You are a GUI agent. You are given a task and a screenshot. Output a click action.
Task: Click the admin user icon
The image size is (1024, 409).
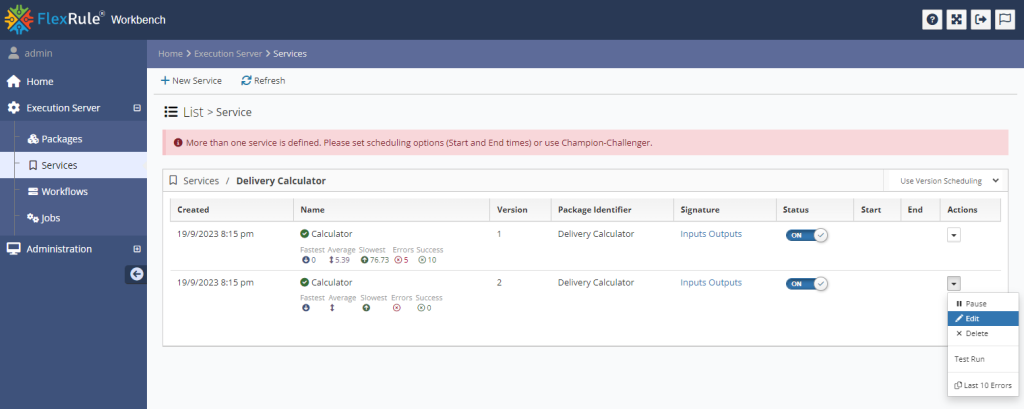13,53
